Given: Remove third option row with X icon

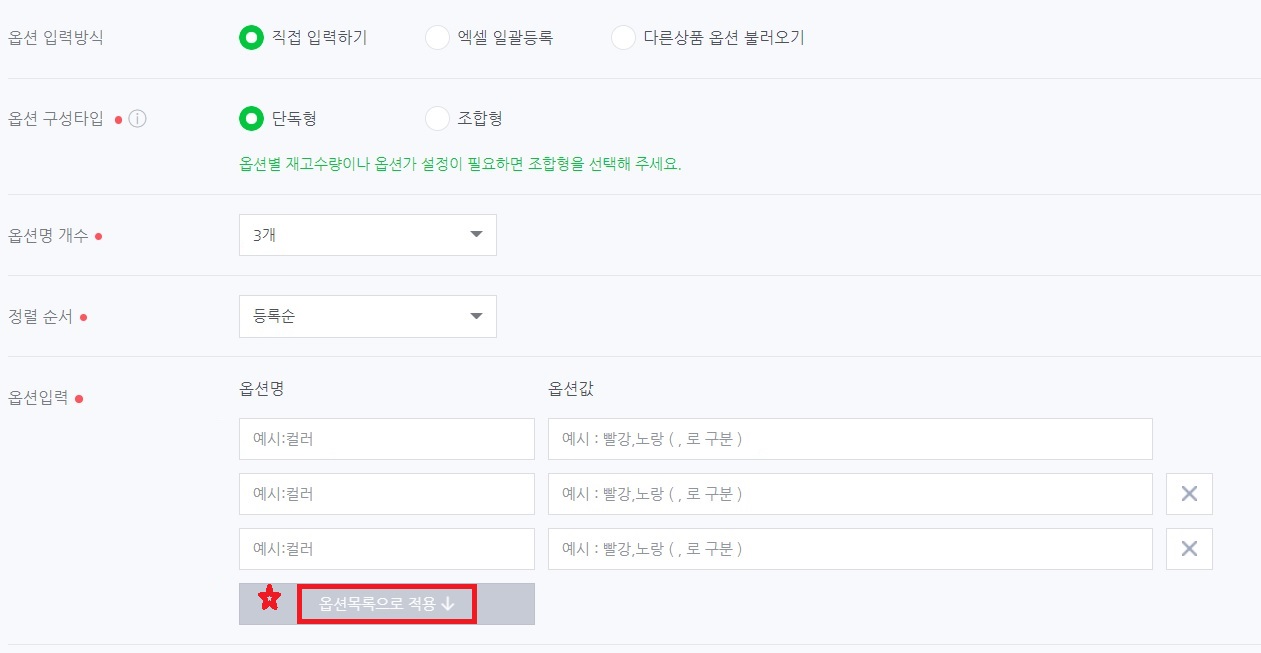Looking at the screenshot, I should 1189,549.
